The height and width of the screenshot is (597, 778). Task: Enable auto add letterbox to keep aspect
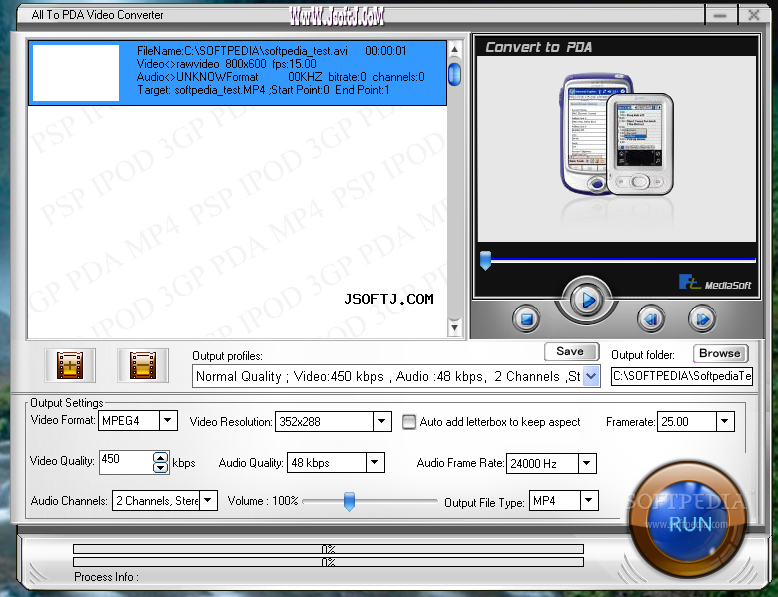[x=409, y=422]
